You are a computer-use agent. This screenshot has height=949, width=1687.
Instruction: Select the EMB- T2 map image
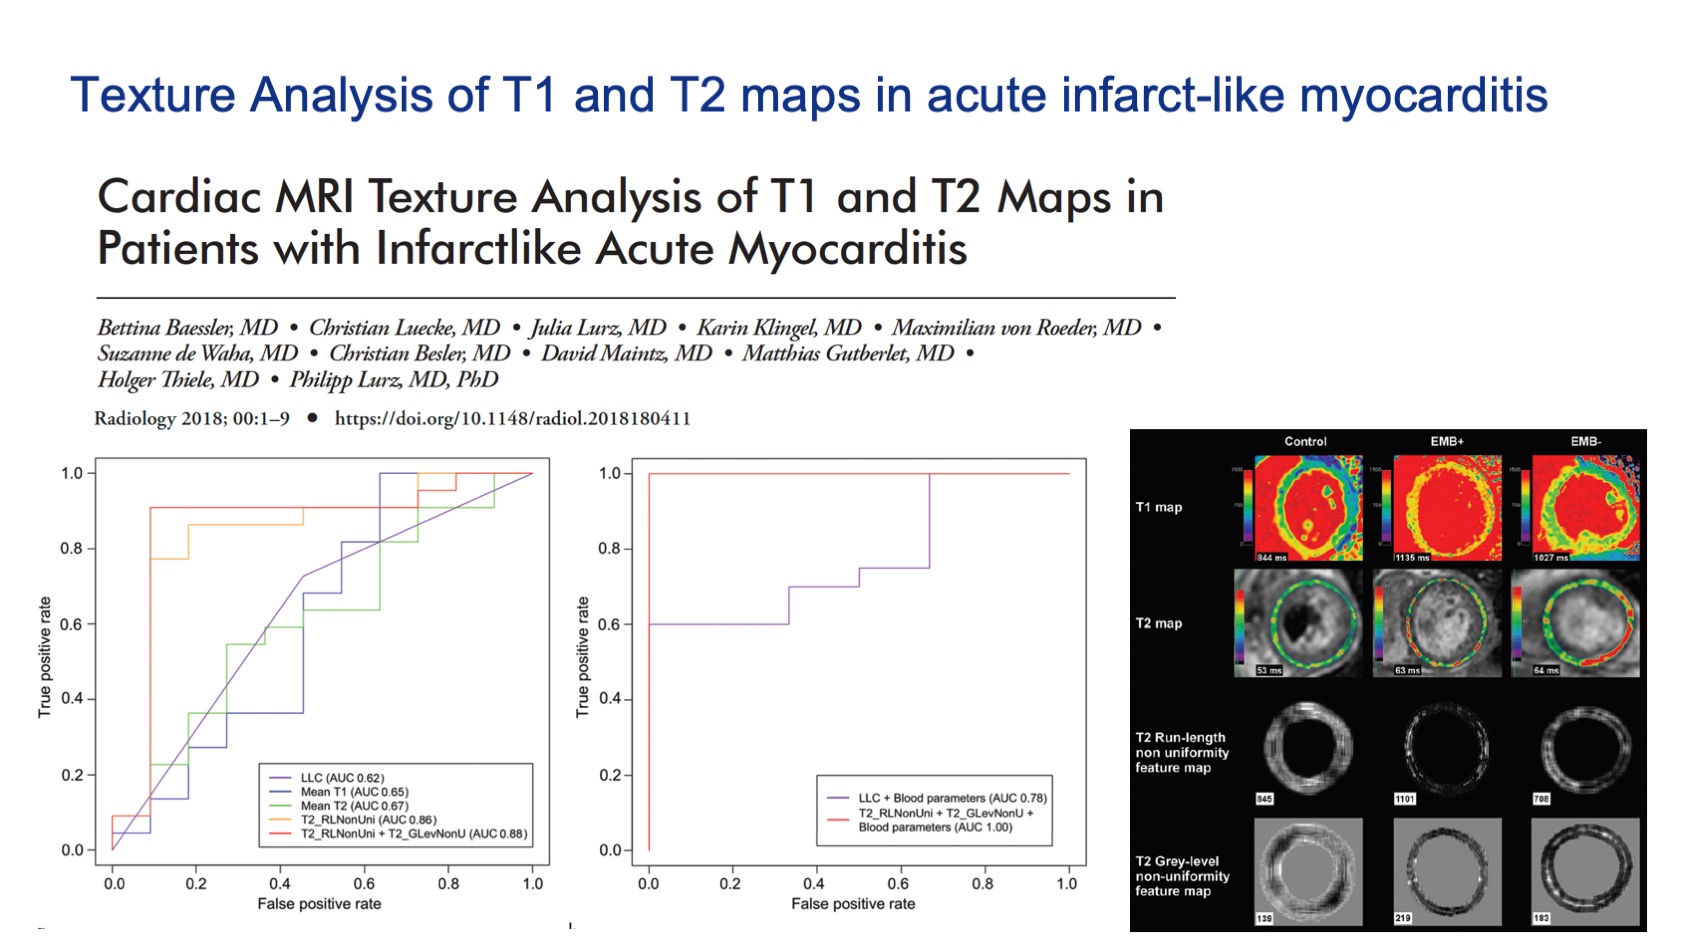click(1576, 623)
